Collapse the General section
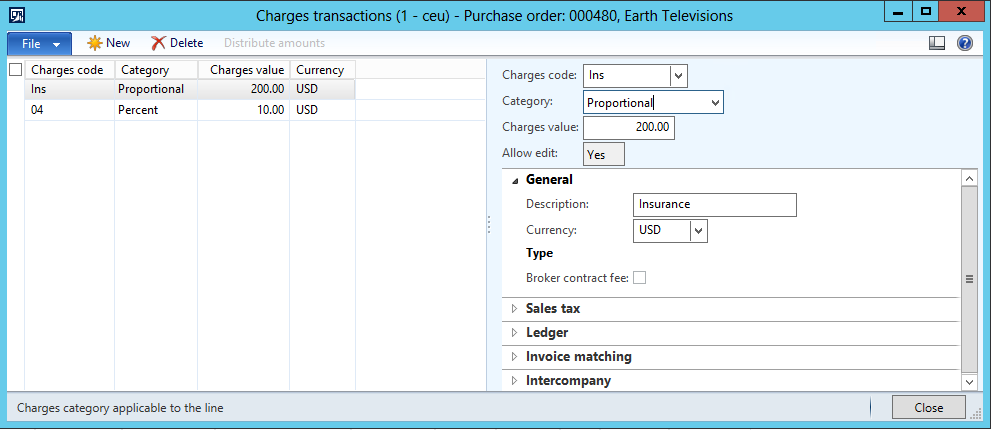 [515, 181]
